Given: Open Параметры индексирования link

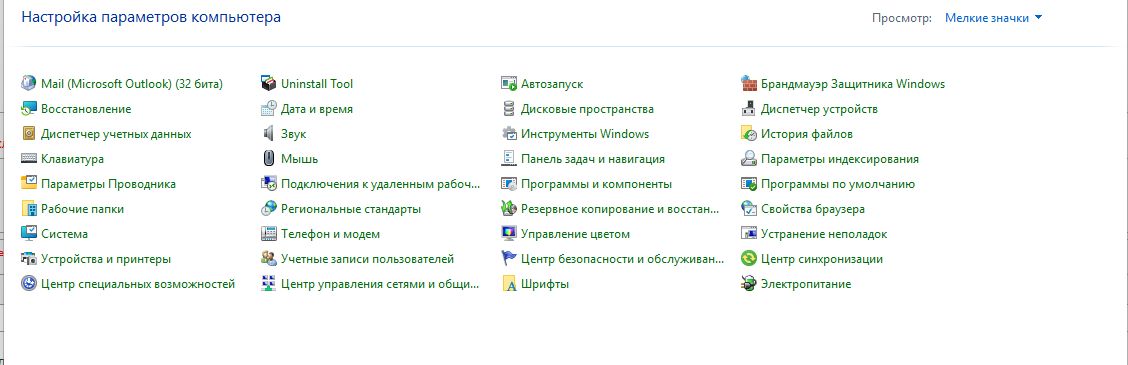Looking at the screenshot, I should [840, 159].
